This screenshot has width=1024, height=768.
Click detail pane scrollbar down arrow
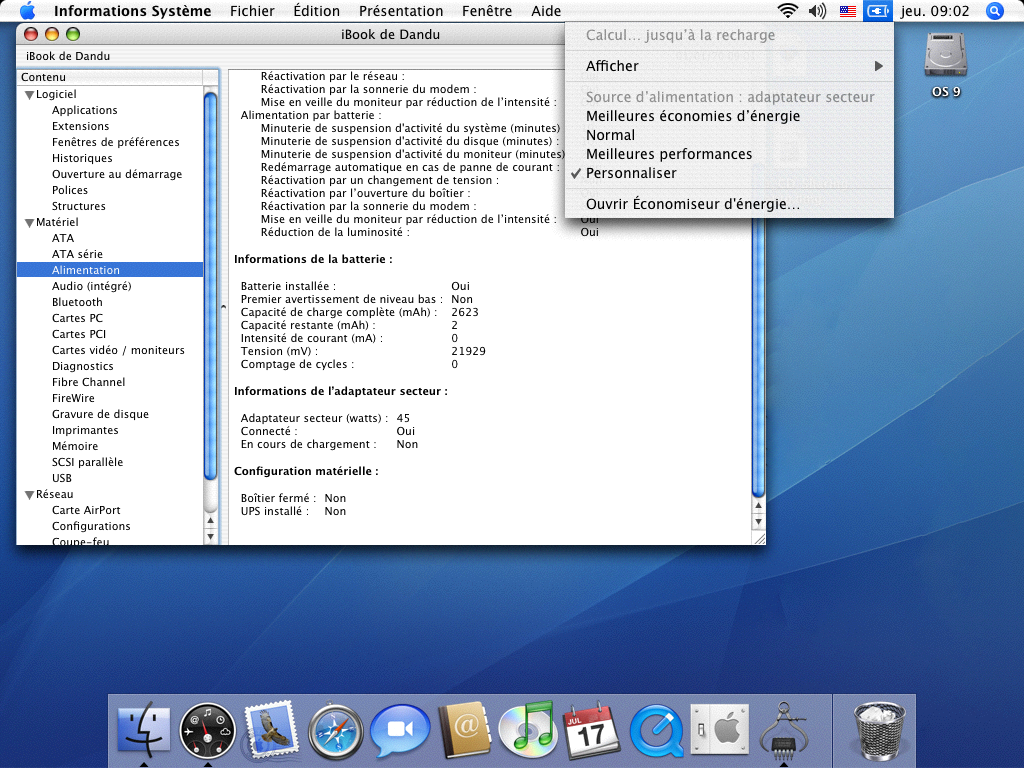(758, 522)
